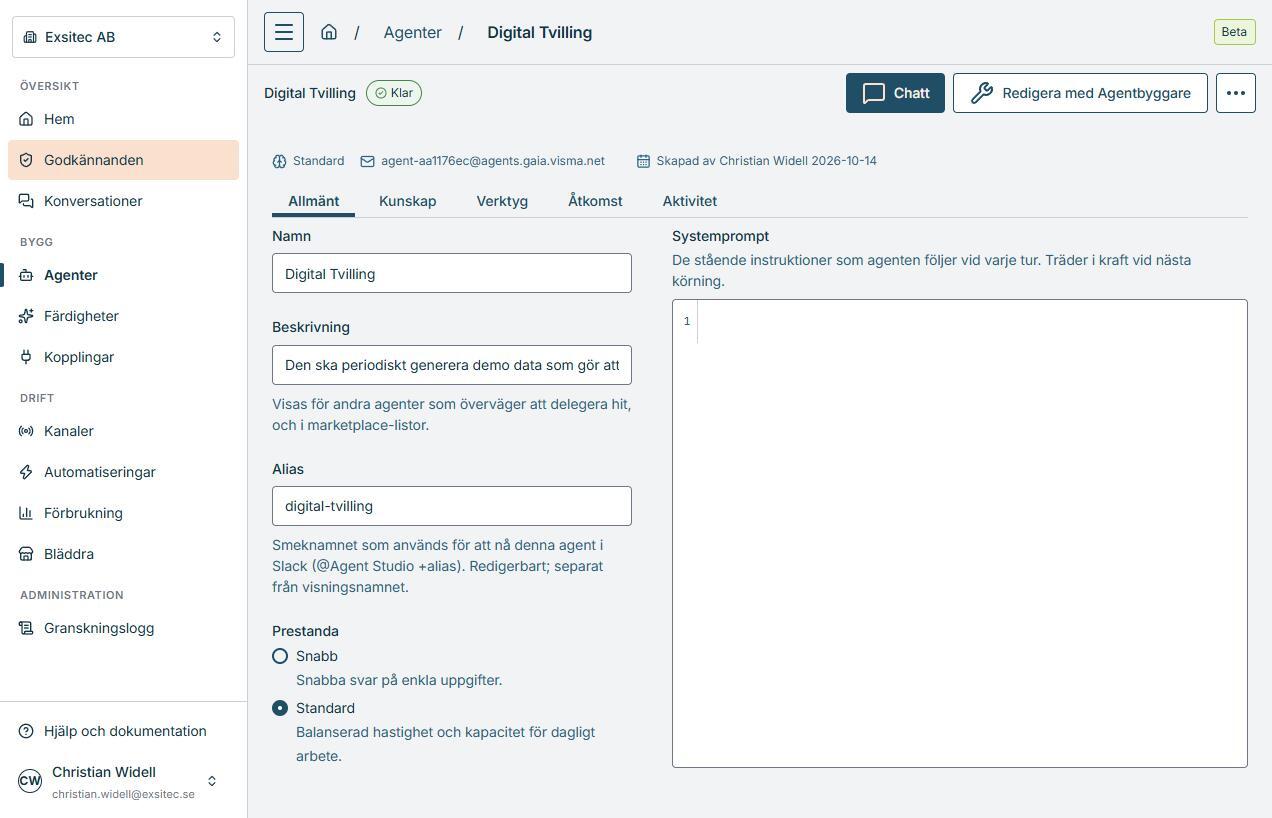
Task: Click the Klar status check icon
Action: click(381, 93)
